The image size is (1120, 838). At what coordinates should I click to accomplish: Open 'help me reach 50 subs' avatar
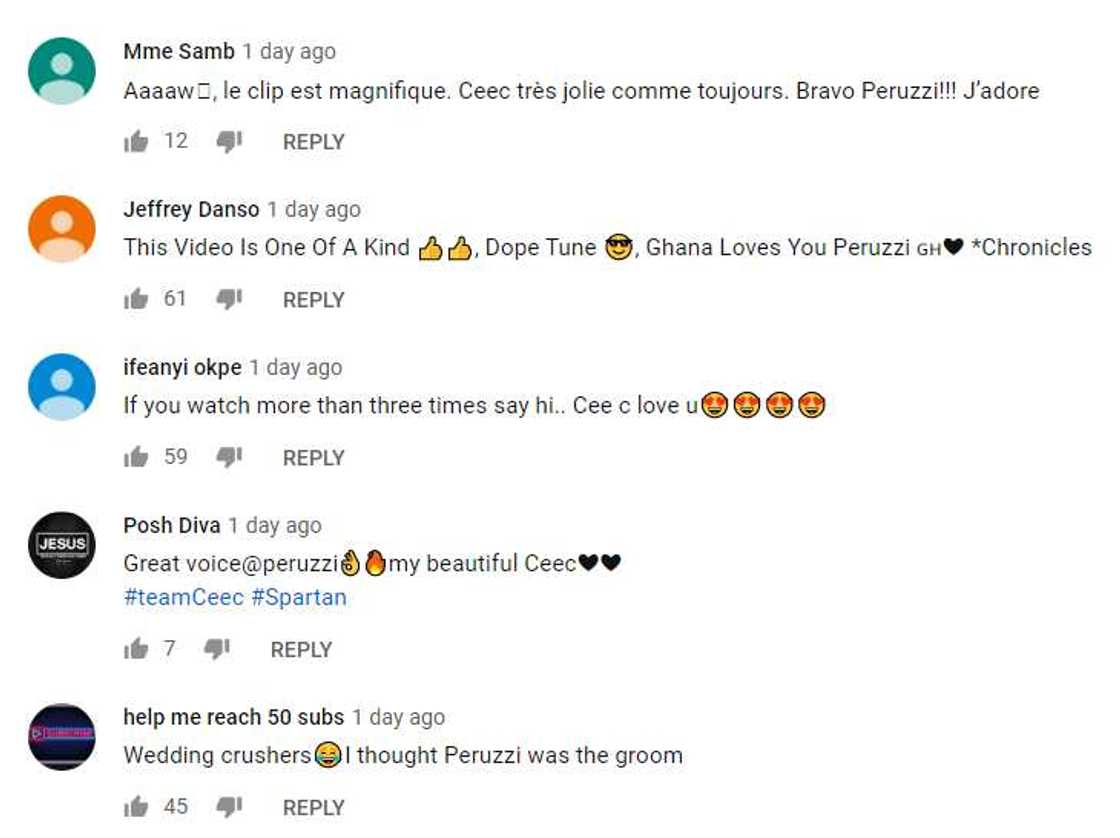[x=62, y=737]
